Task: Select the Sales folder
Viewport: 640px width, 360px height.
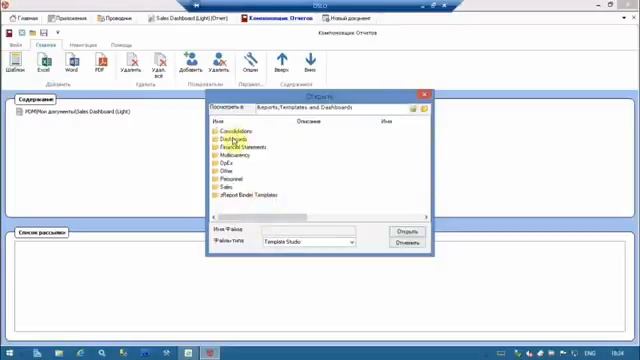Action: point(222,187)
